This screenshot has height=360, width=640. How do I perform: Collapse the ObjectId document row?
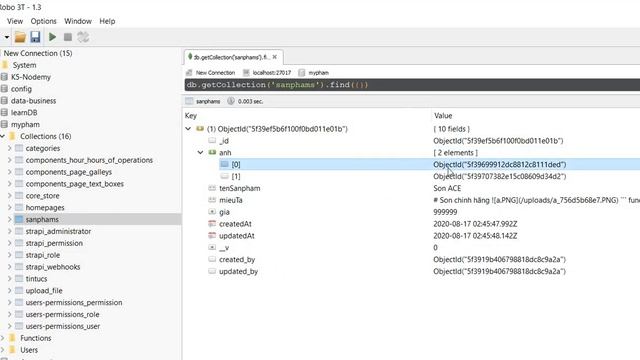point(188,129)
